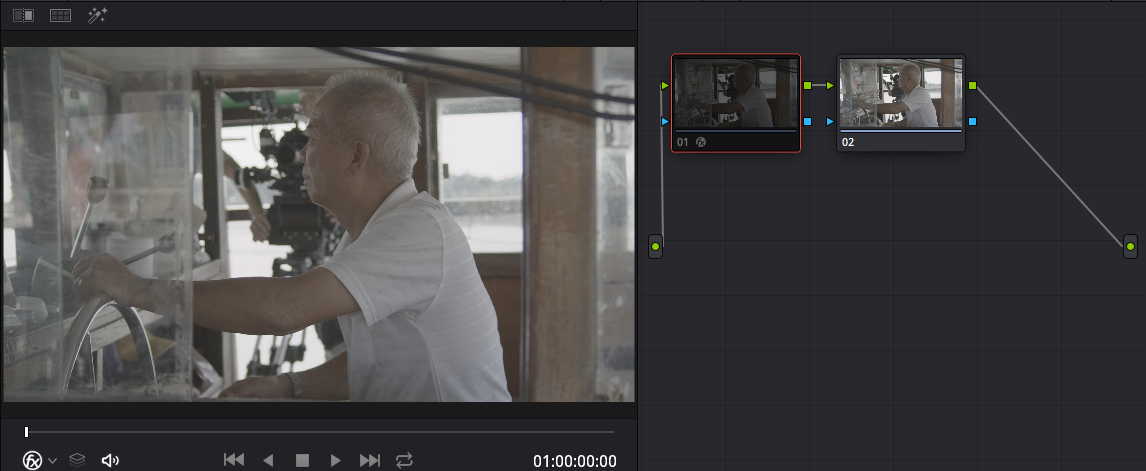The height and width of the screenshot is (471, 1146).
Task: Open the viewer fx overlay tool
Action: (33, 460)
